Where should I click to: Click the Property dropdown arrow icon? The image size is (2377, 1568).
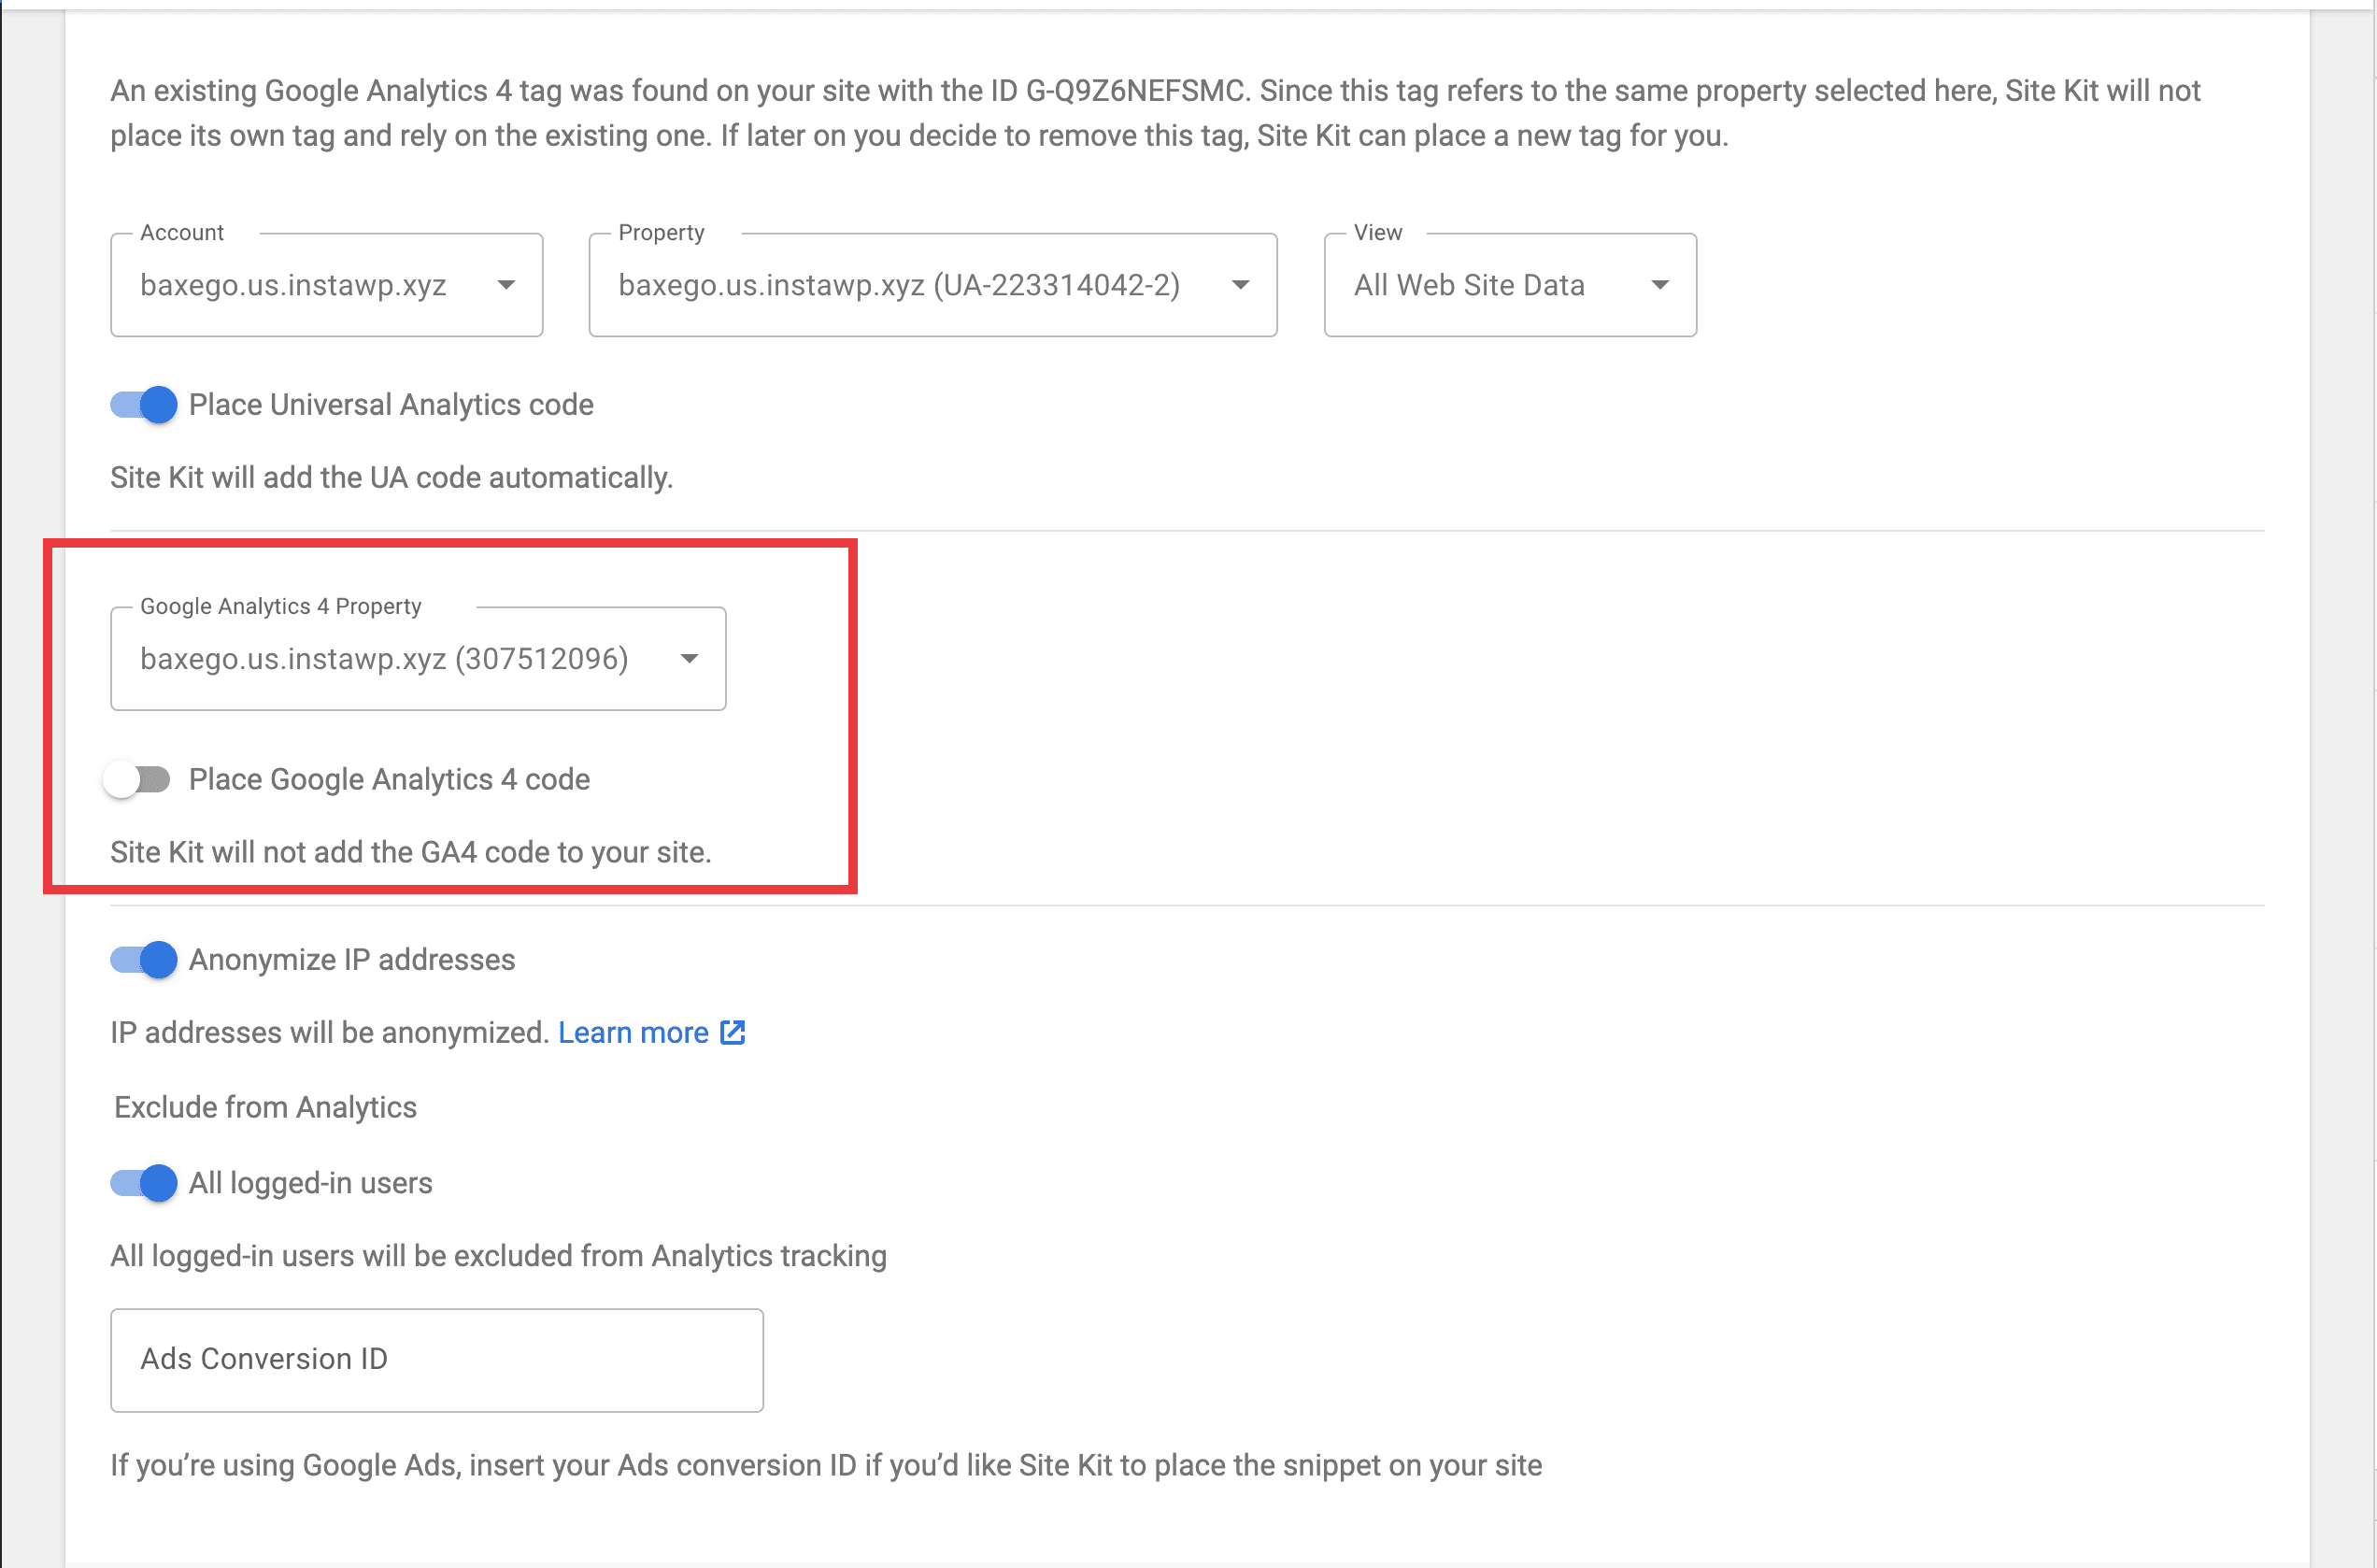[1240, 285]
